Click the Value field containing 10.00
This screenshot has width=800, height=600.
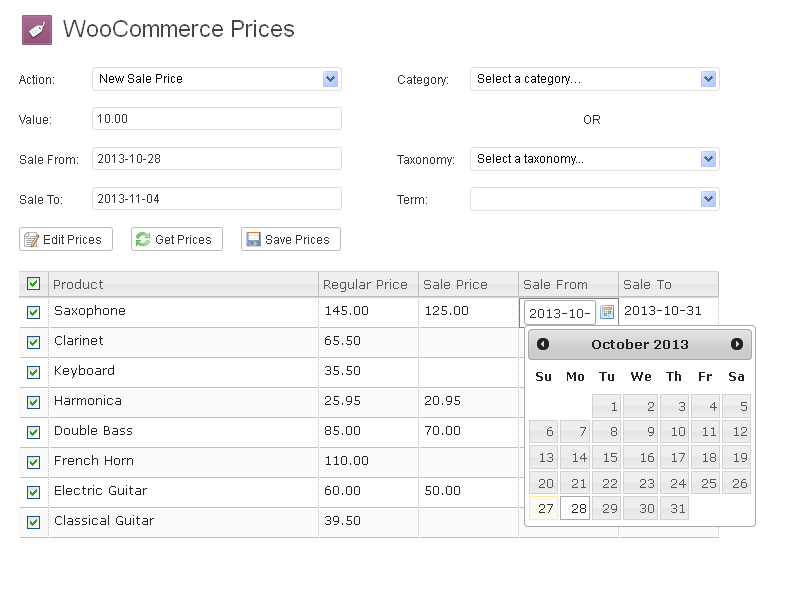pyautogui.click(x=217, y=119)
